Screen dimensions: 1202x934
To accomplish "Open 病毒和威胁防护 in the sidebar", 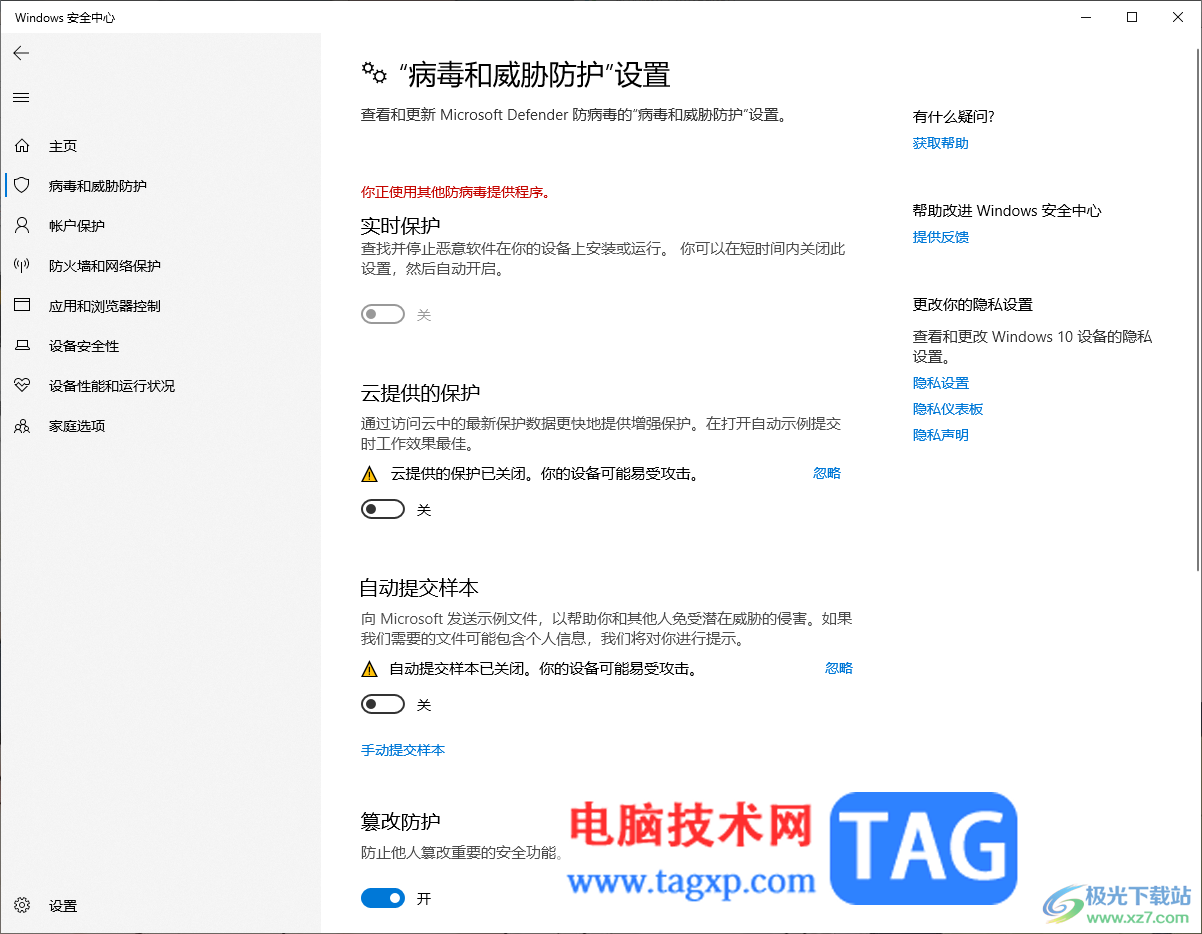I will click(98, 186).
